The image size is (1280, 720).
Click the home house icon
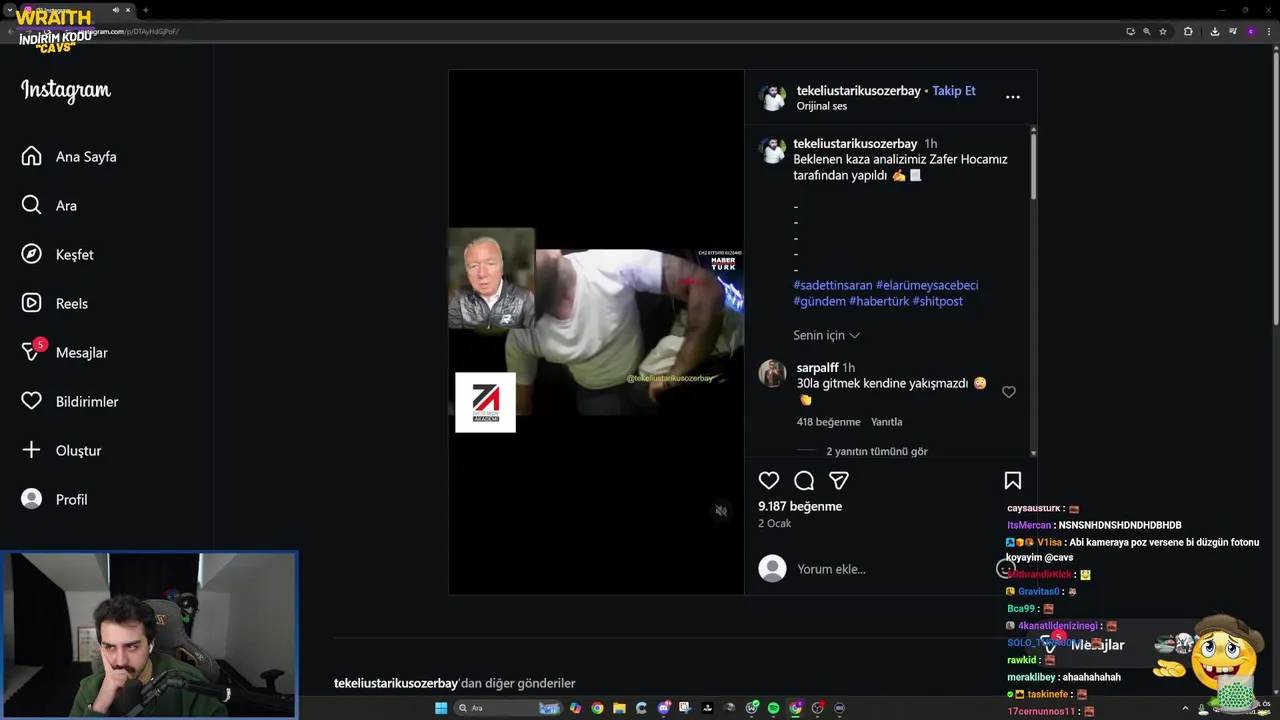click(x=32, y=156)
